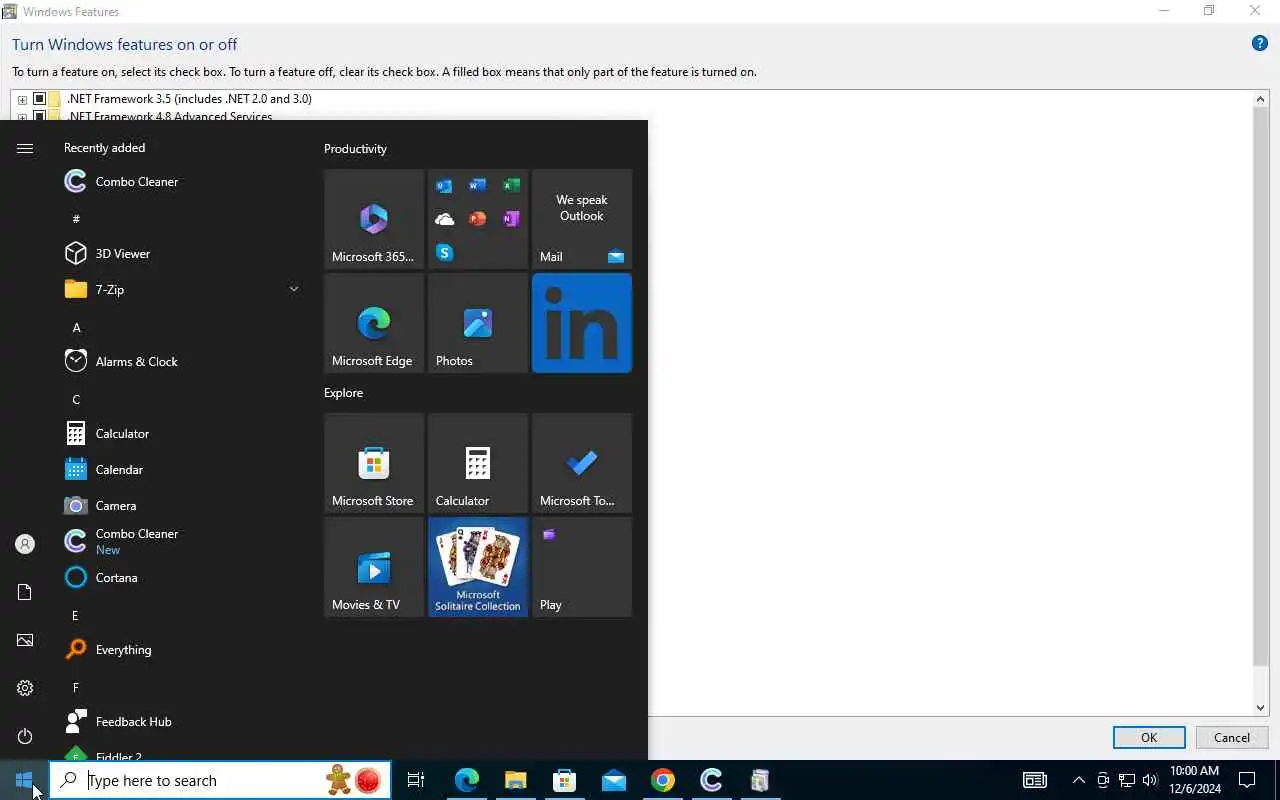Image resolution: width=1280 pixels, height=800 pixels.
Task: Open the Photos tile
Action: 478,323
